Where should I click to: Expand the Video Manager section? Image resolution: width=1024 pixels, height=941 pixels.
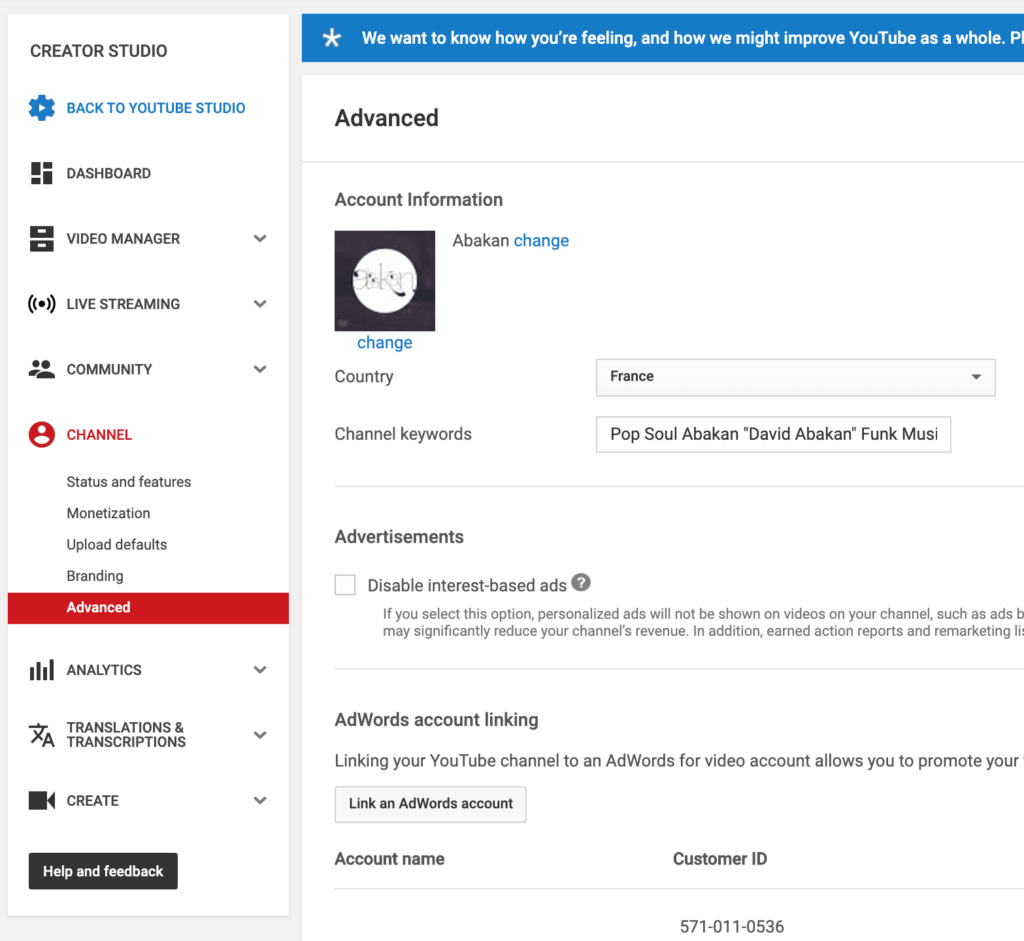(x=260, y=238)
